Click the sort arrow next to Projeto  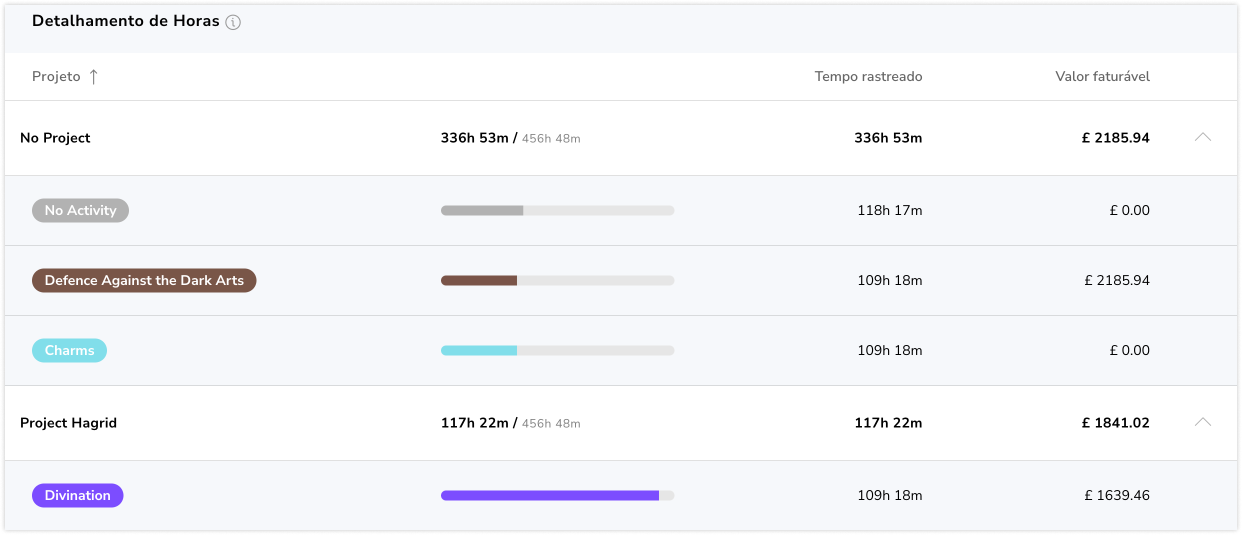(x=94, y=77)
